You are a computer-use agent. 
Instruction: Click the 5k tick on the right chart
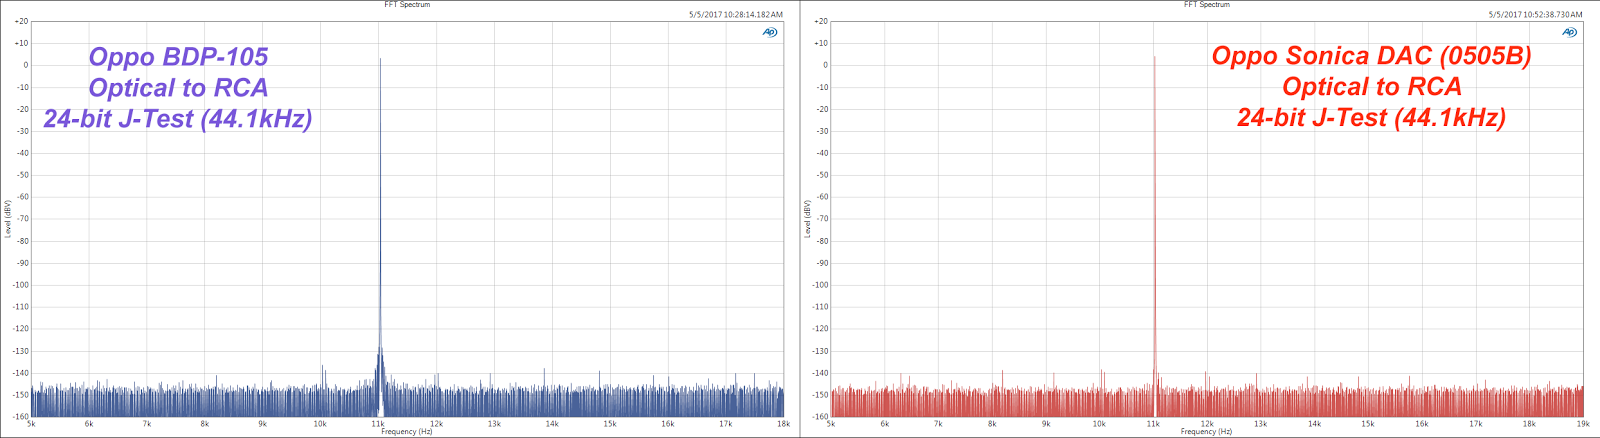tap(831, 424)
